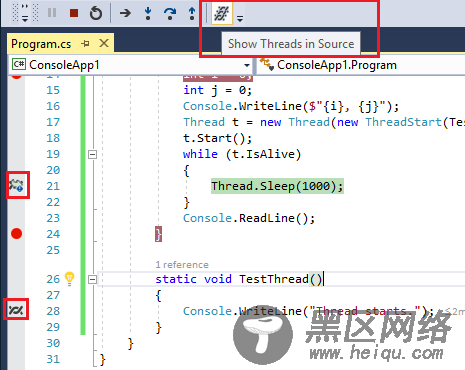
Task: Click line number 17
Action: (53, 122)
